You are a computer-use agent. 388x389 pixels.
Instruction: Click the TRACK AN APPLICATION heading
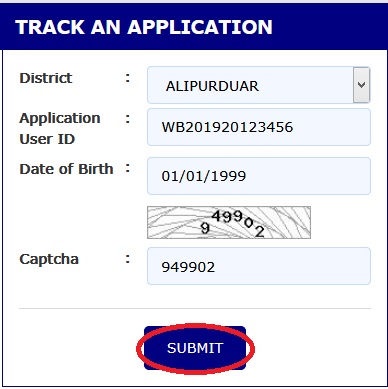[x=144, y=27]
